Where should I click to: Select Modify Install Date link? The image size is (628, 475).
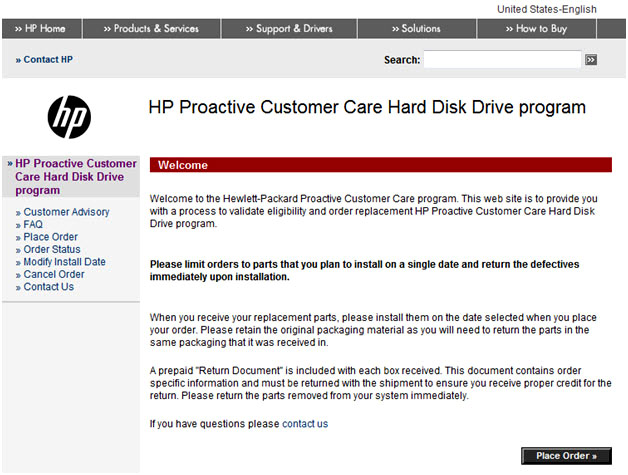(64, 262)
